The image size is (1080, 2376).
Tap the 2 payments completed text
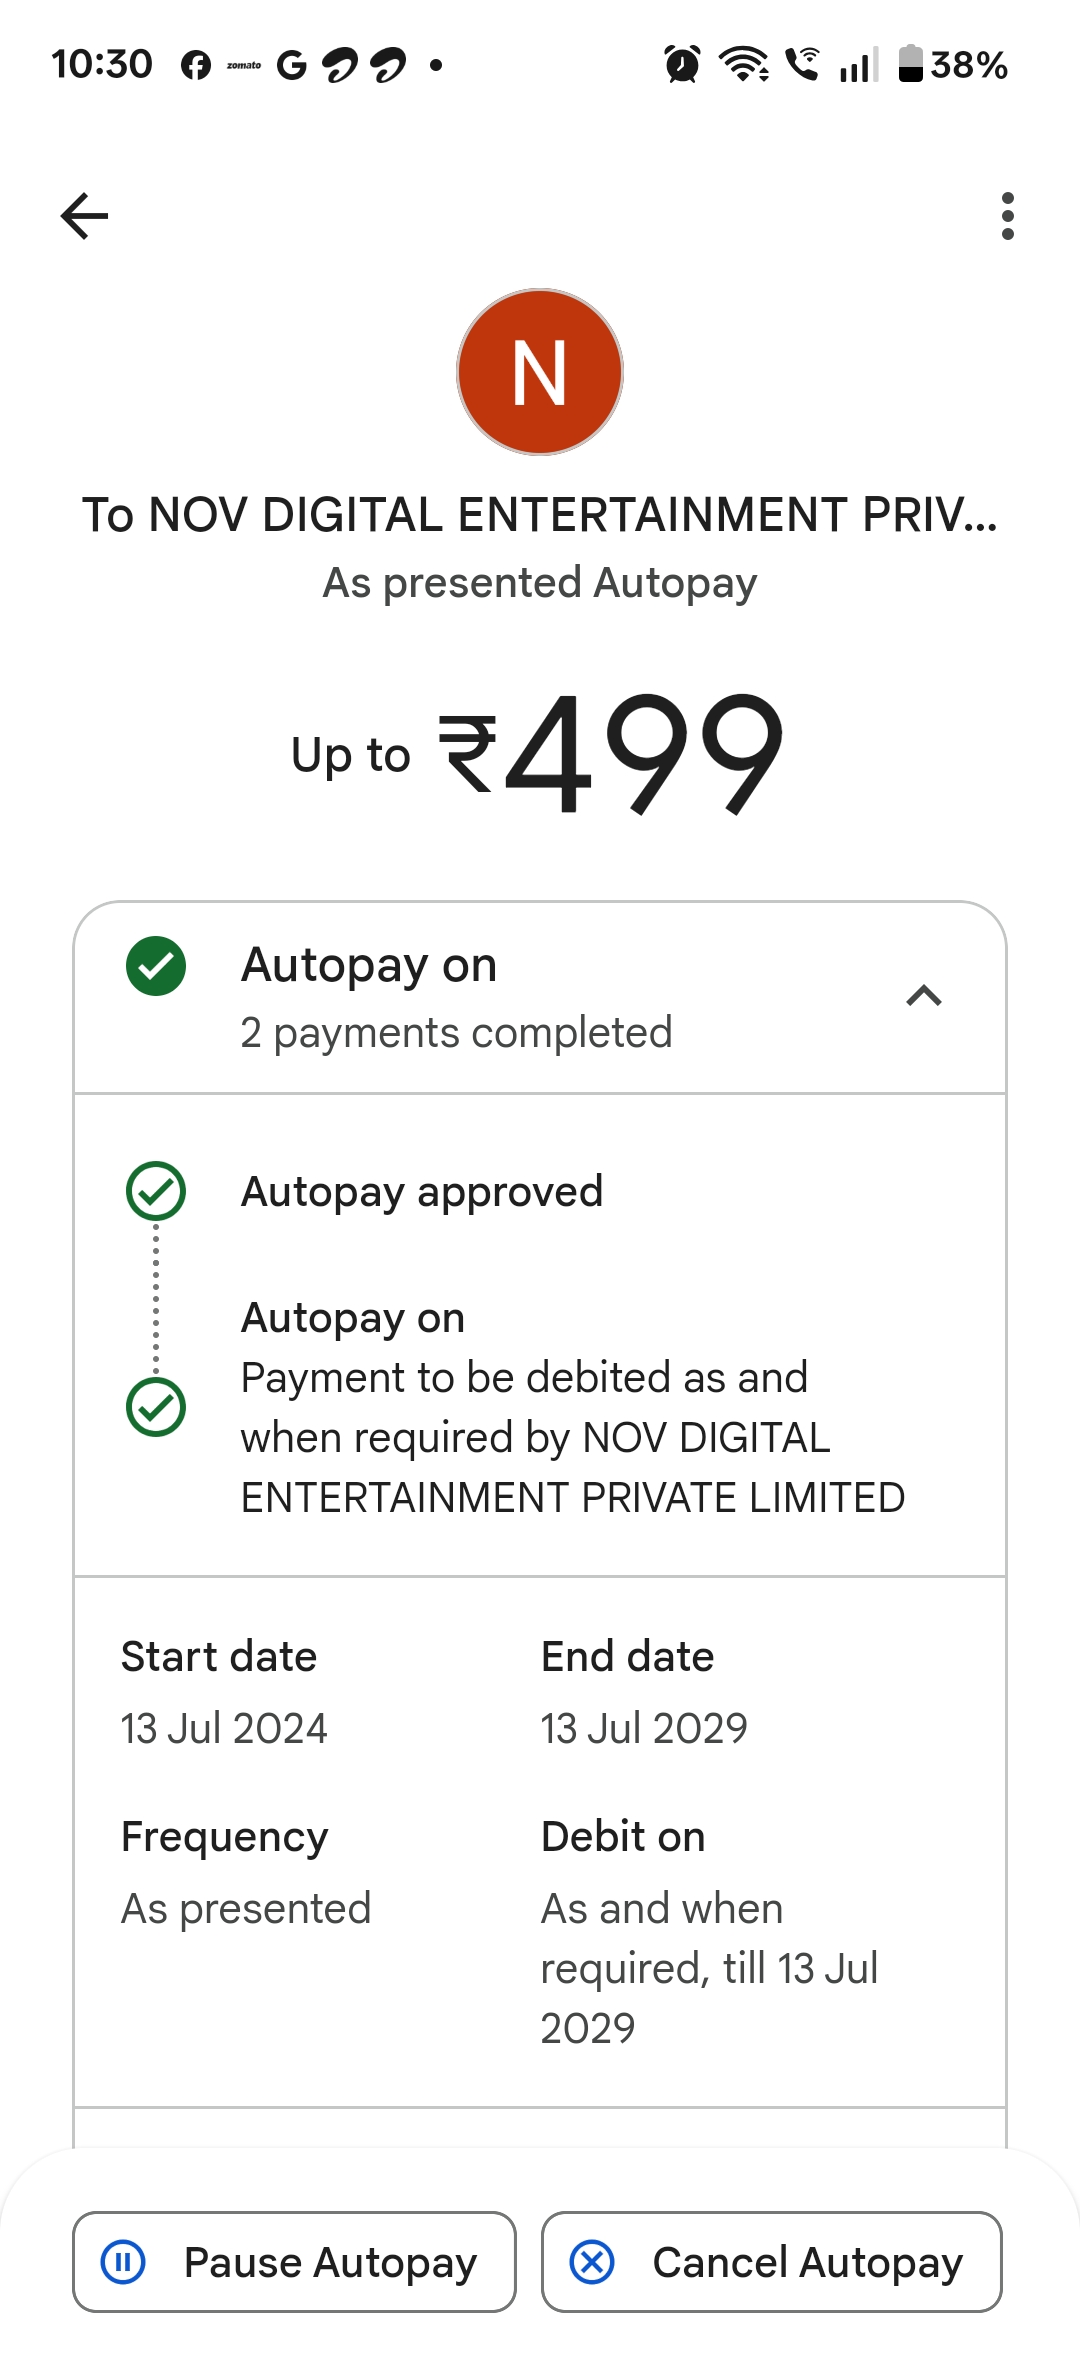[456, 1033]
